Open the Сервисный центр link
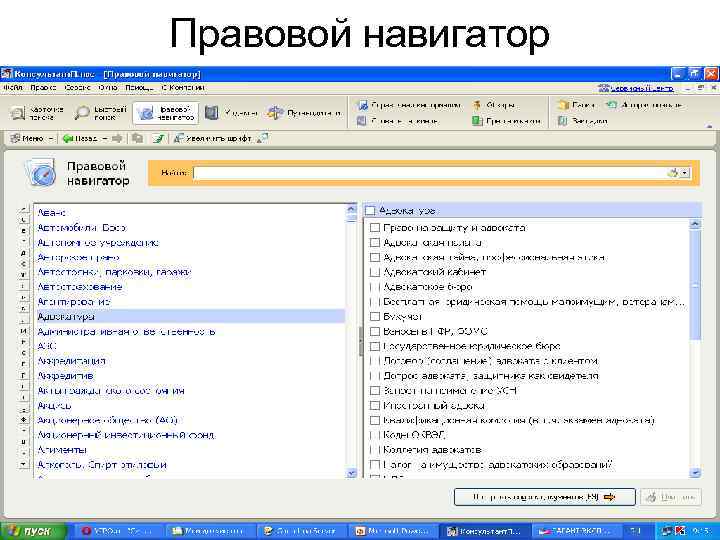Image resolution: width=720 pixels, height=540 pixels. [636, 88]
